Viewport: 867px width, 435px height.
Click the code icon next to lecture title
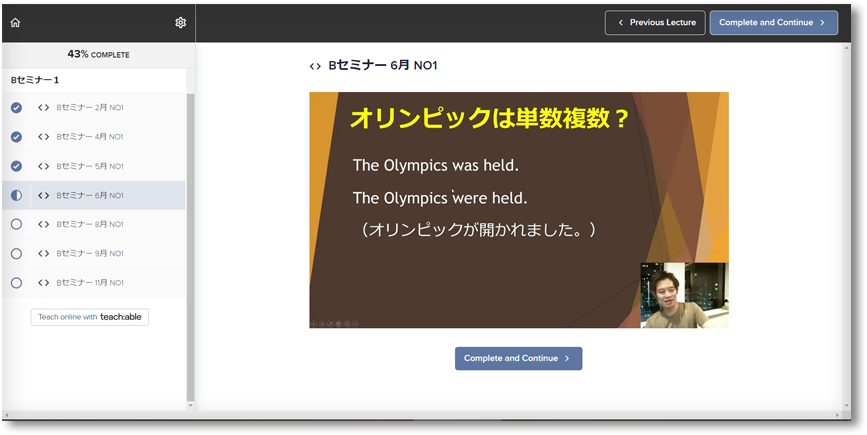coord(315,66)
